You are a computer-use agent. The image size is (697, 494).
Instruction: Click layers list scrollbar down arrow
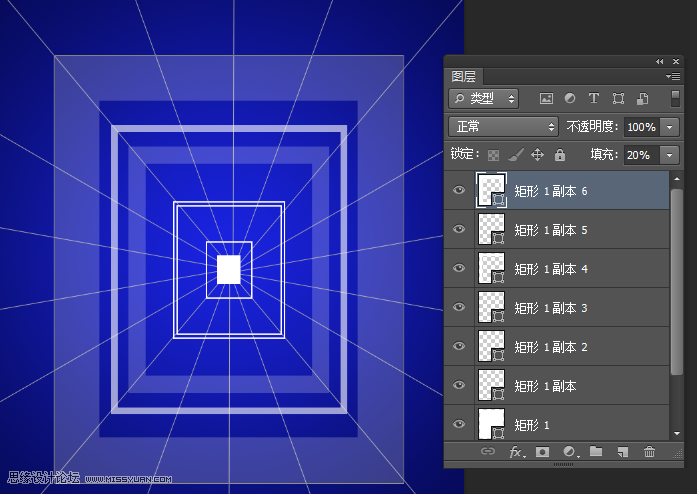677,433
